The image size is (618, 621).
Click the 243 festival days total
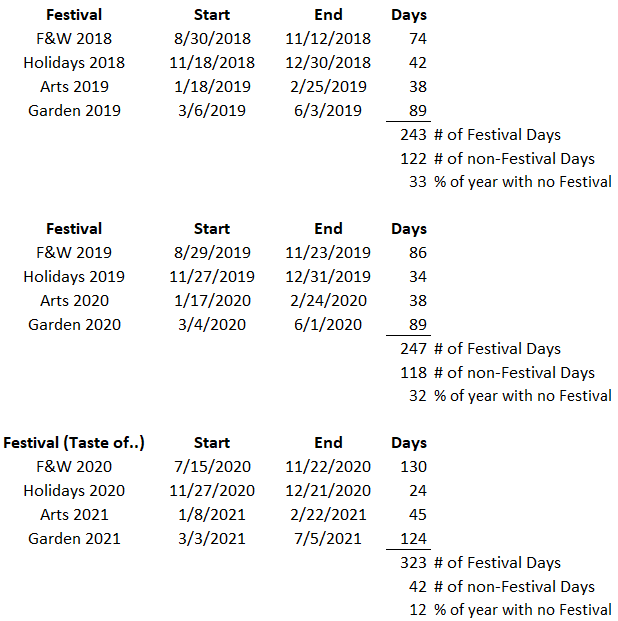click(x=413, y=135)
